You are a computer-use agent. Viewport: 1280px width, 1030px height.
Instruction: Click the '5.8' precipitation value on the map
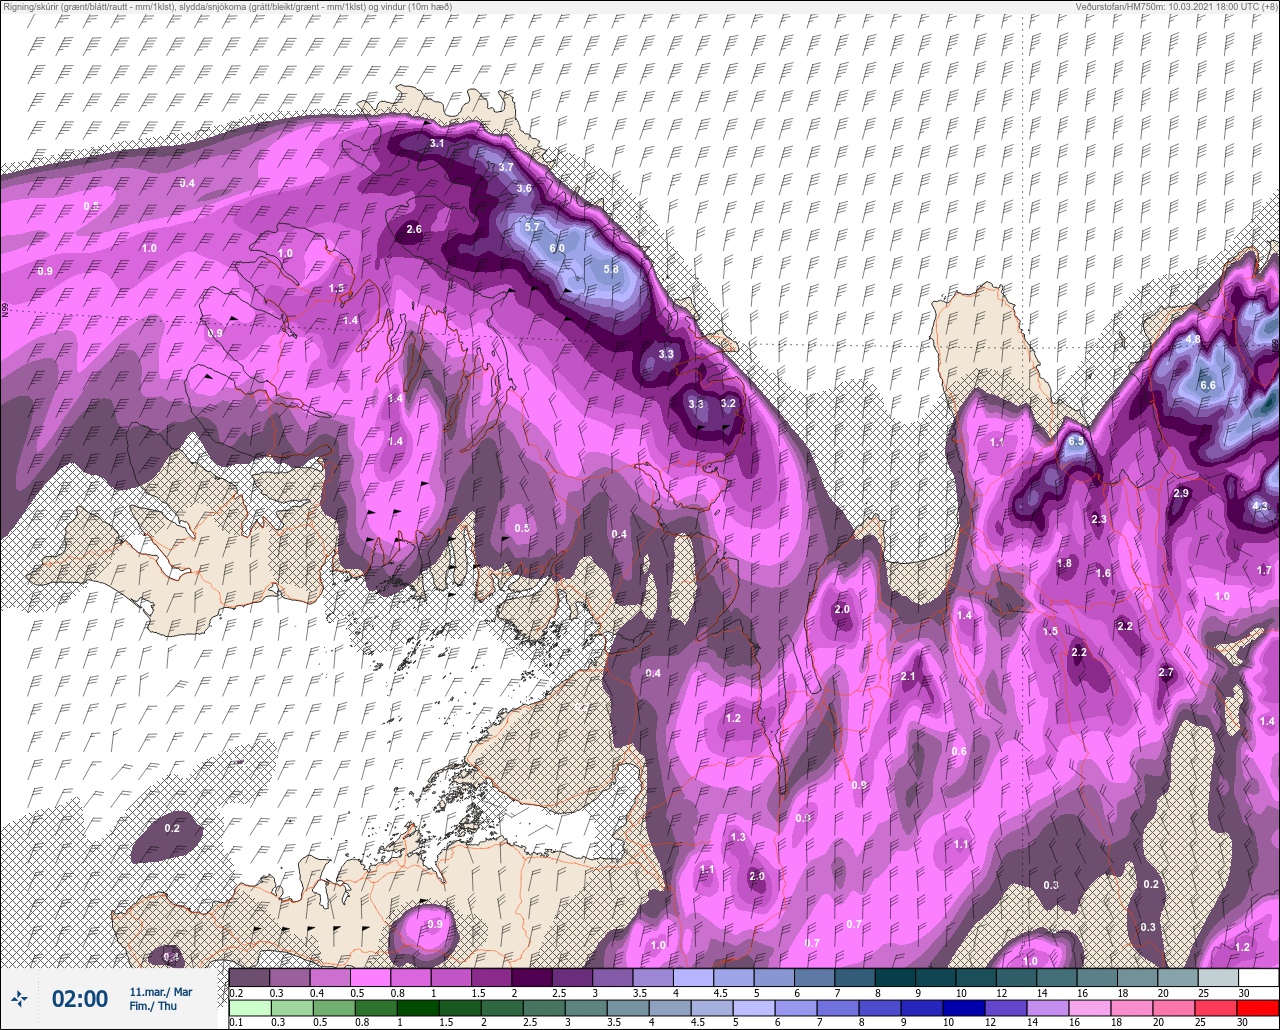click(x=611, y=269)
